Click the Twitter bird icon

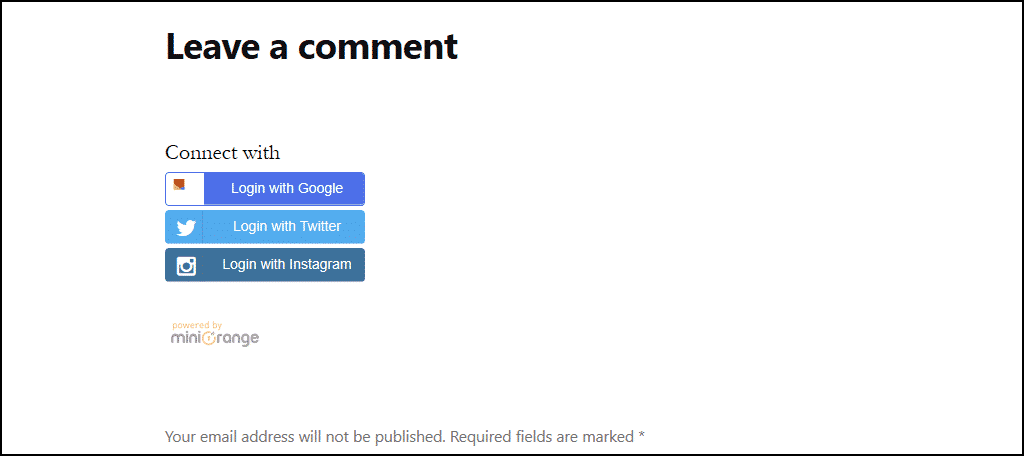[186, 228]
